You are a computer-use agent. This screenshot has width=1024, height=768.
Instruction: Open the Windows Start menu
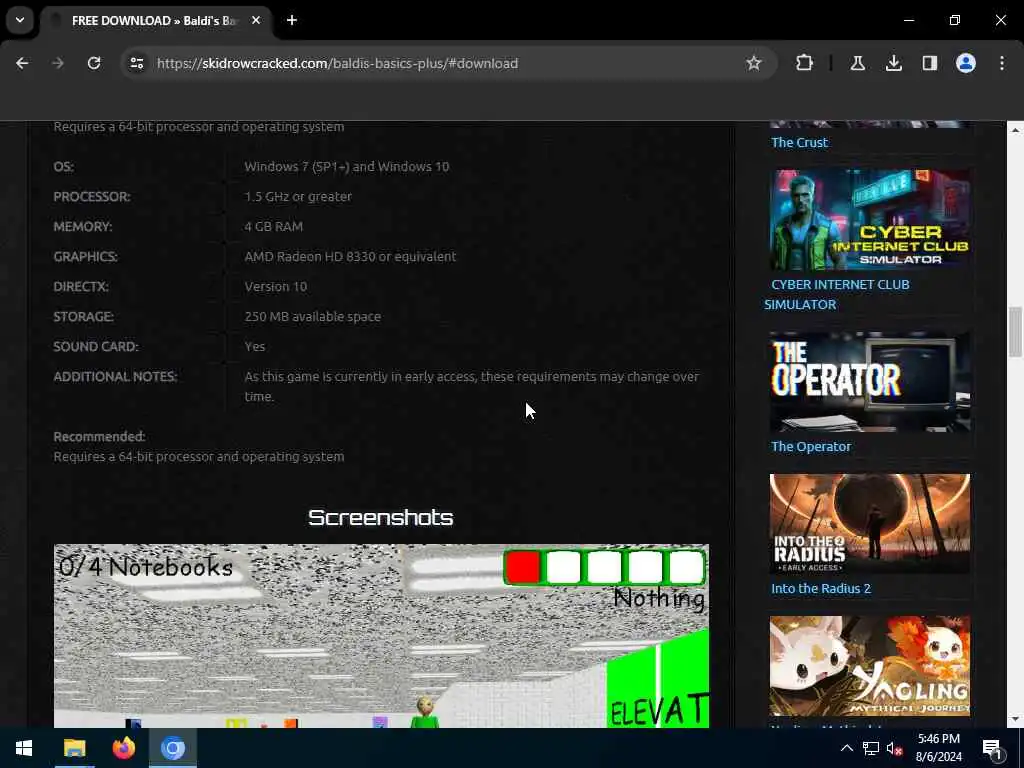24,748
